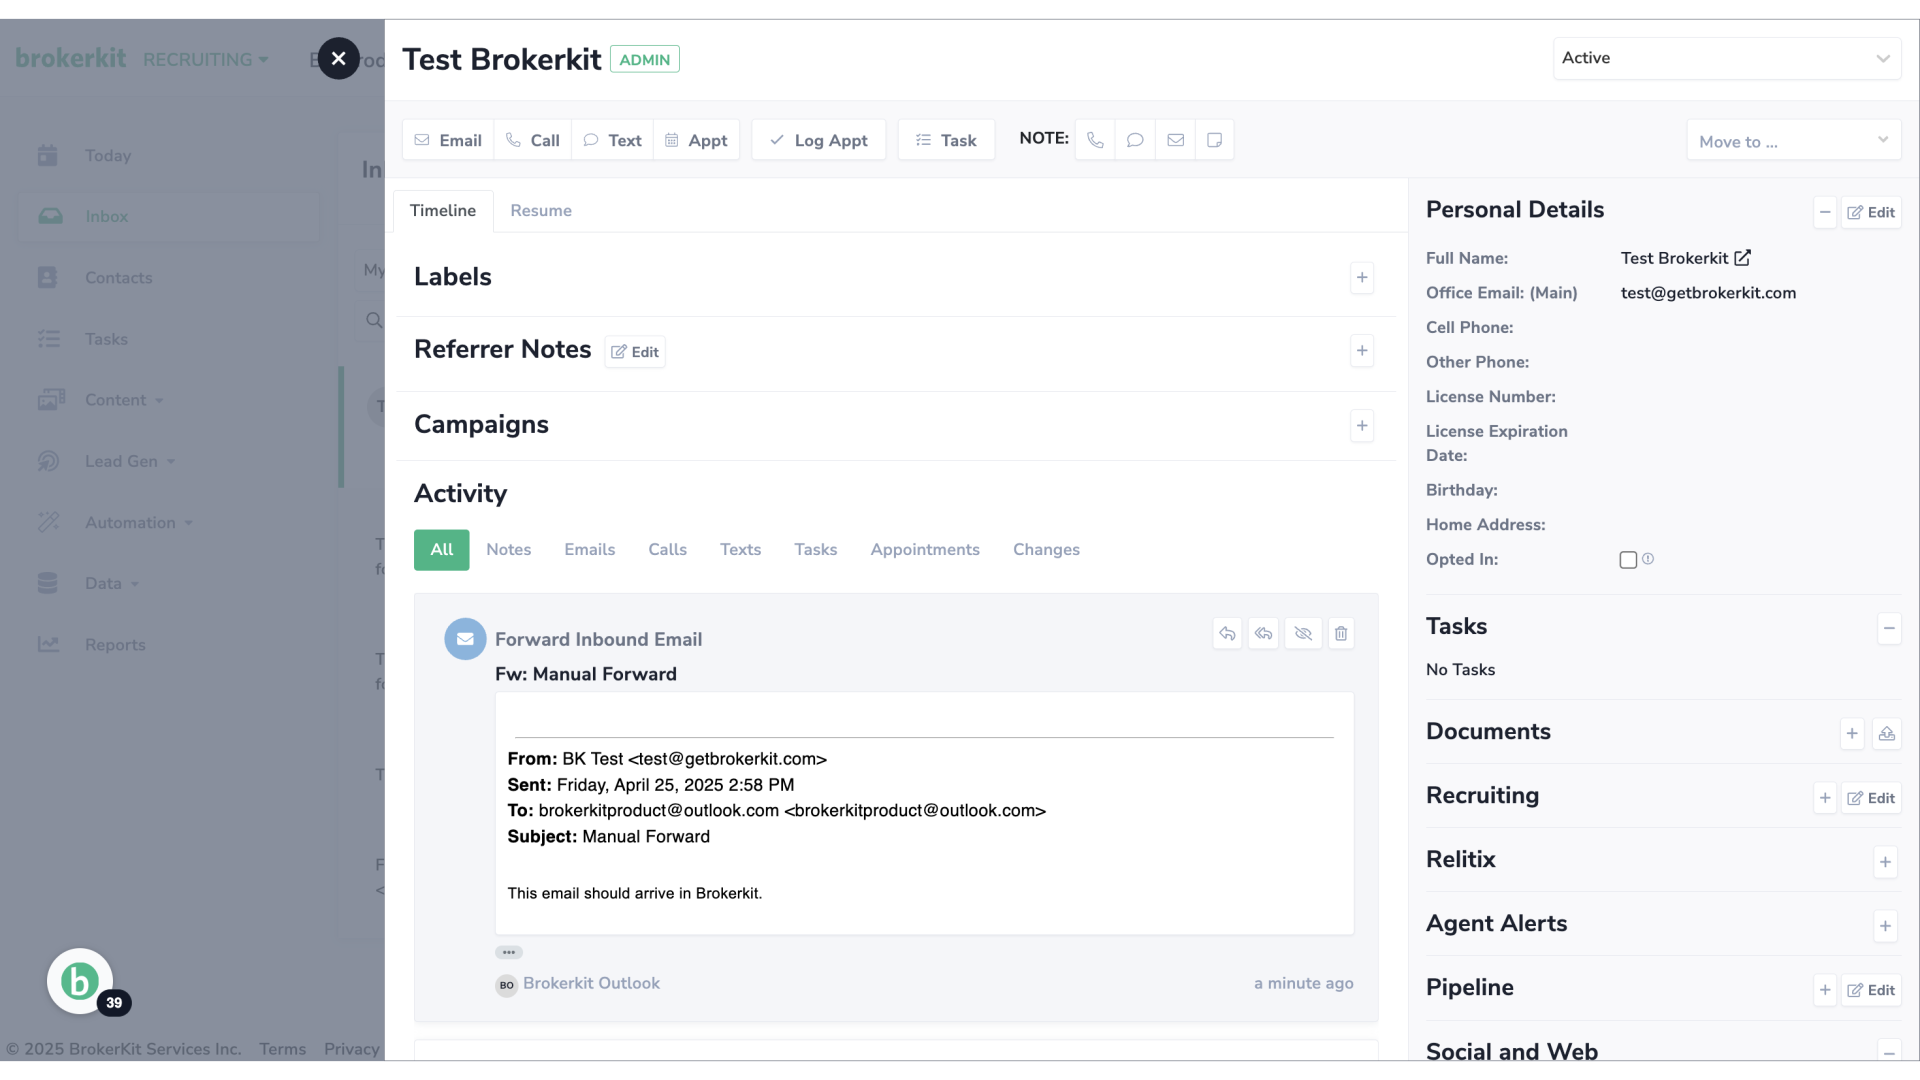
Task: Open the Active status dropdown
Action: coord(1727,58)
